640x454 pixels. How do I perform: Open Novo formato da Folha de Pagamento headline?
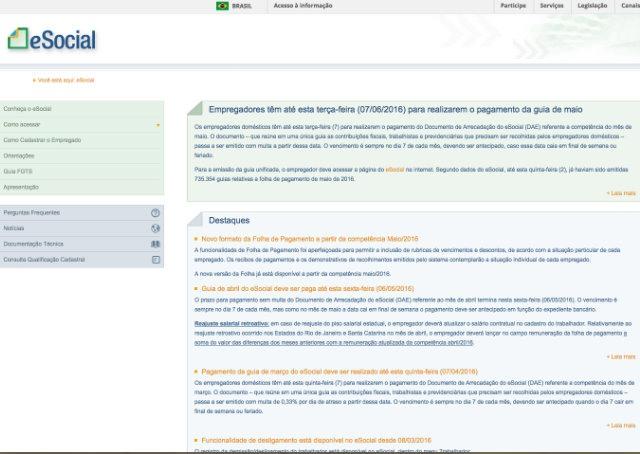pos(310,239)
